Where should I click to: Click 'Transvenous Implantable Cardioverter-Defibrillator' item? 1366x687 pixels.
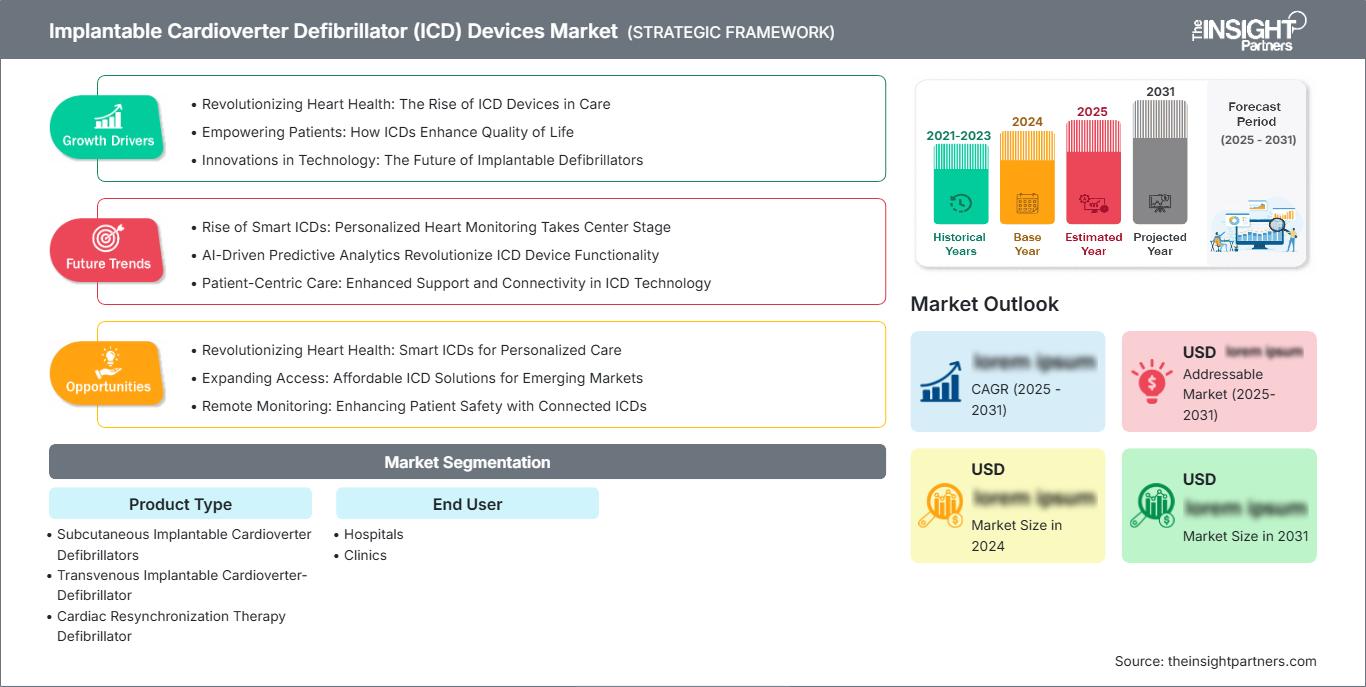click(x=182, y=585)
